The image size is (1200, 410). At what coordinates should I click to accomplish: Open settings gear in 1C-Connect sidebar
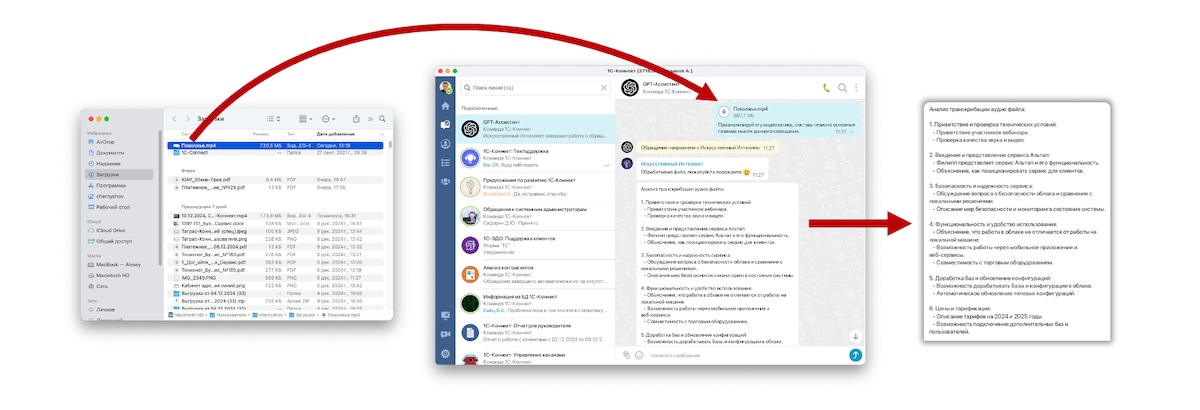coord(445,353)
